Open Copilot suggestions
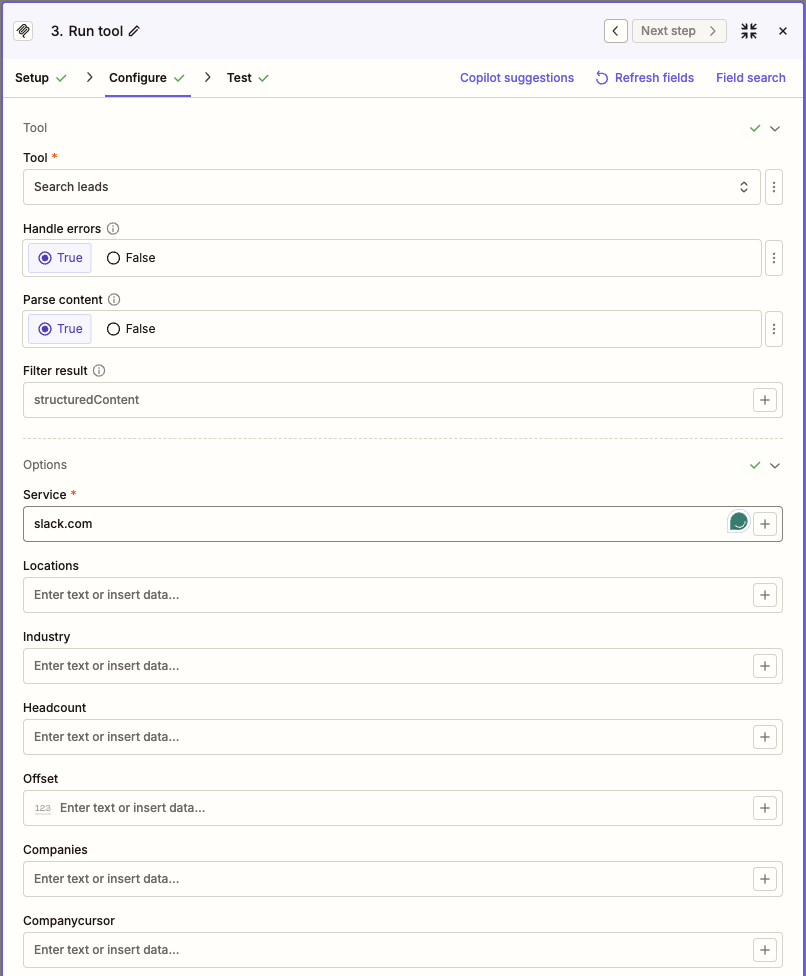Screen dimensions: 806x976 517,78
